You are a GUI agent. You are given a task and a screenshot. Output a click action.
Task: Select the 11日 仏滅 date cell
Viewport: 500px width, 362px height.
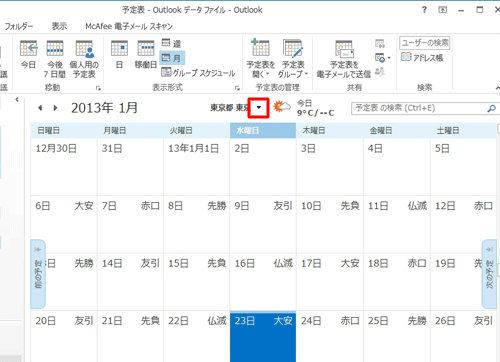pos(397,224)
